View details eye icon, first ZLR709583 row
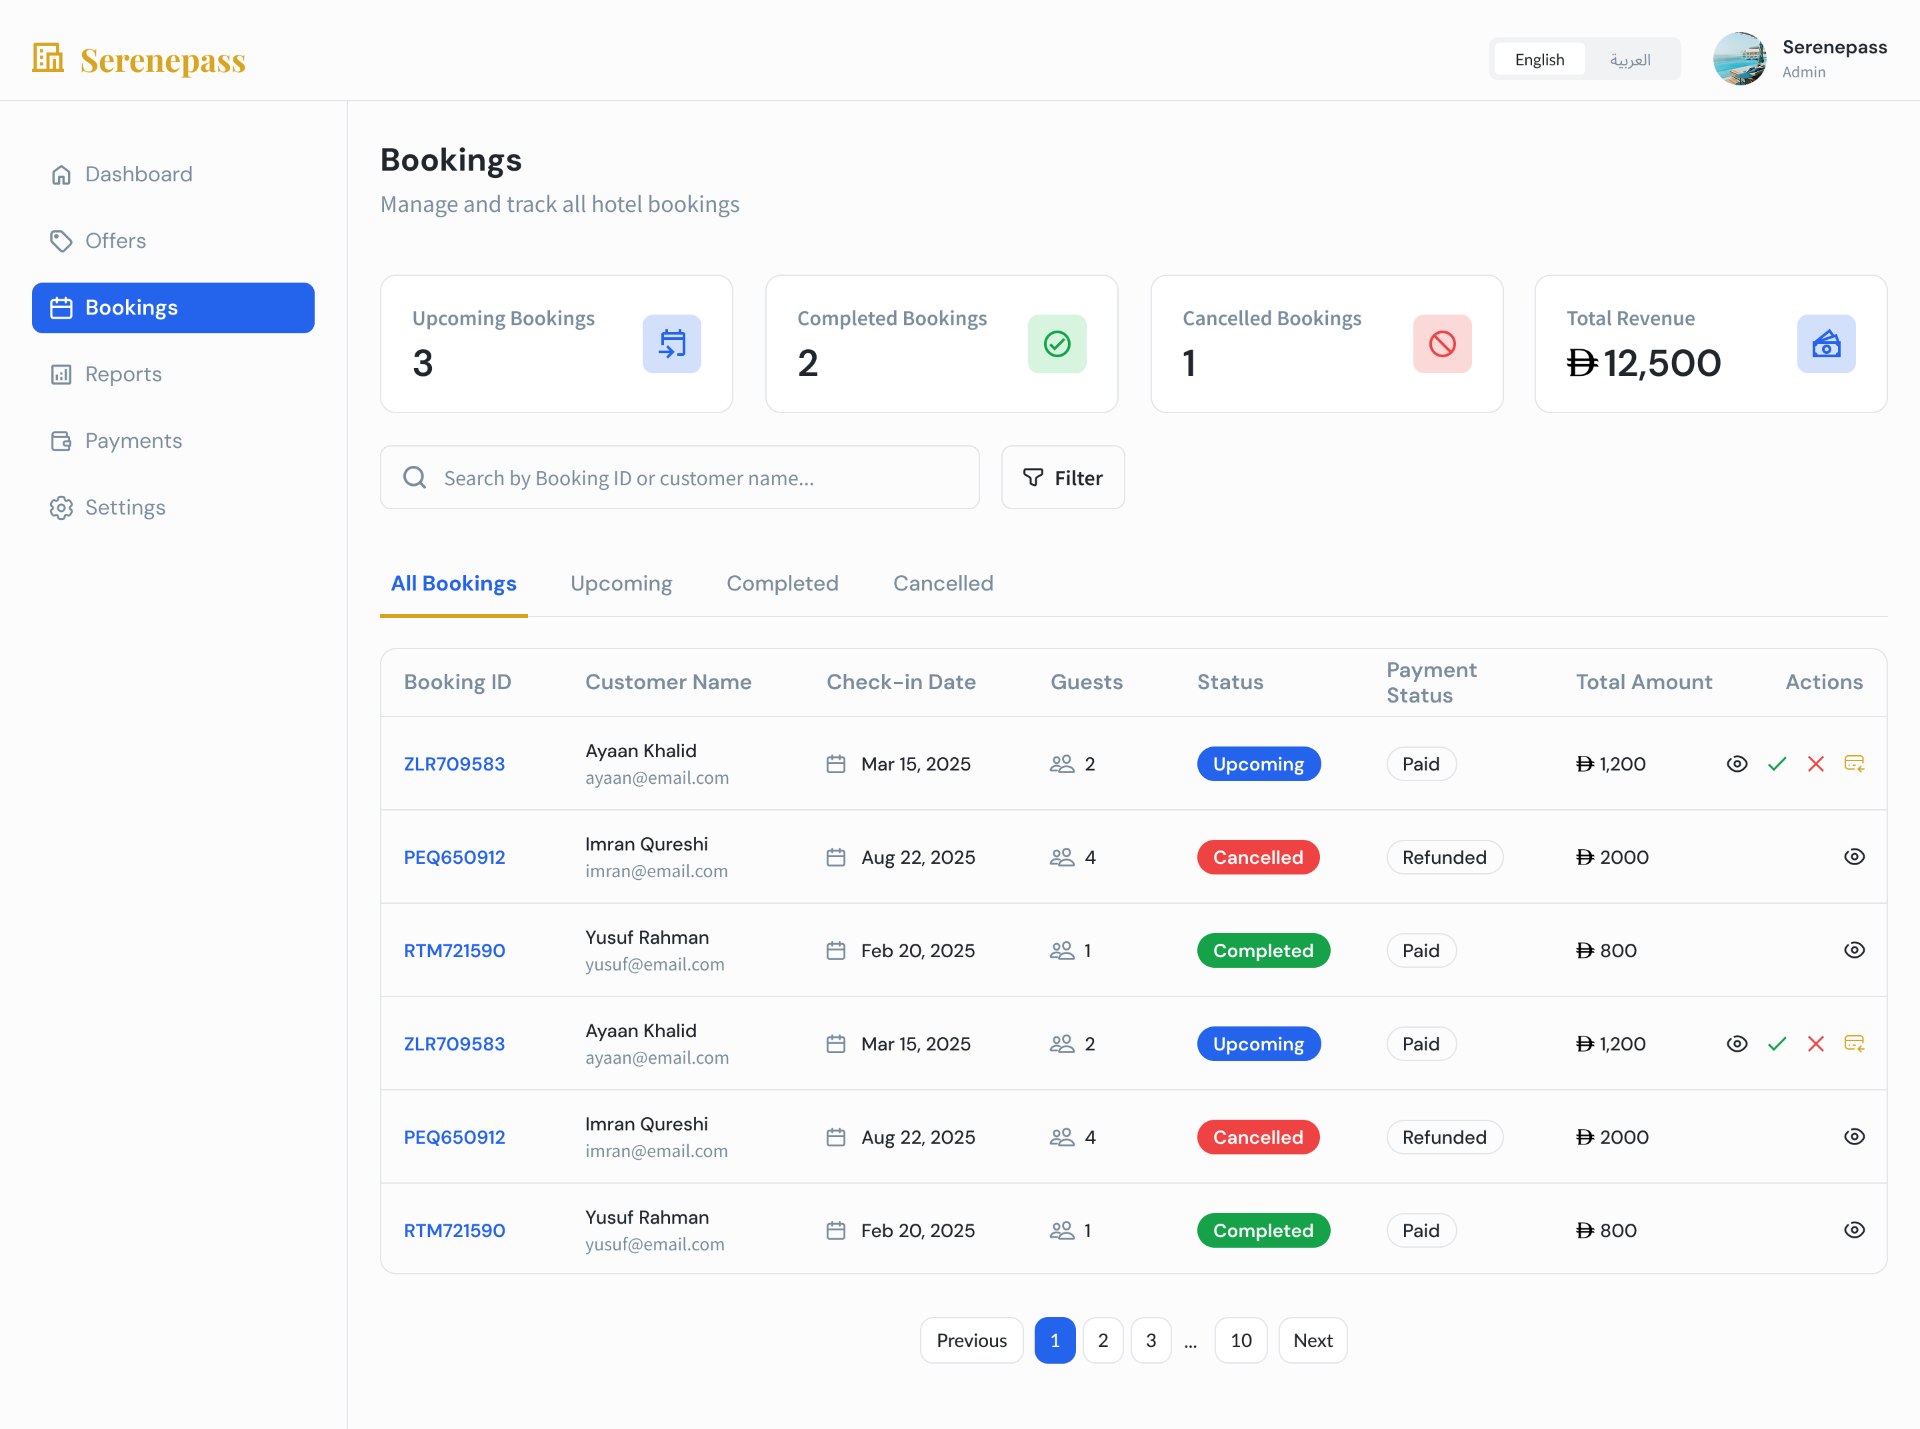 (1737, 764)
